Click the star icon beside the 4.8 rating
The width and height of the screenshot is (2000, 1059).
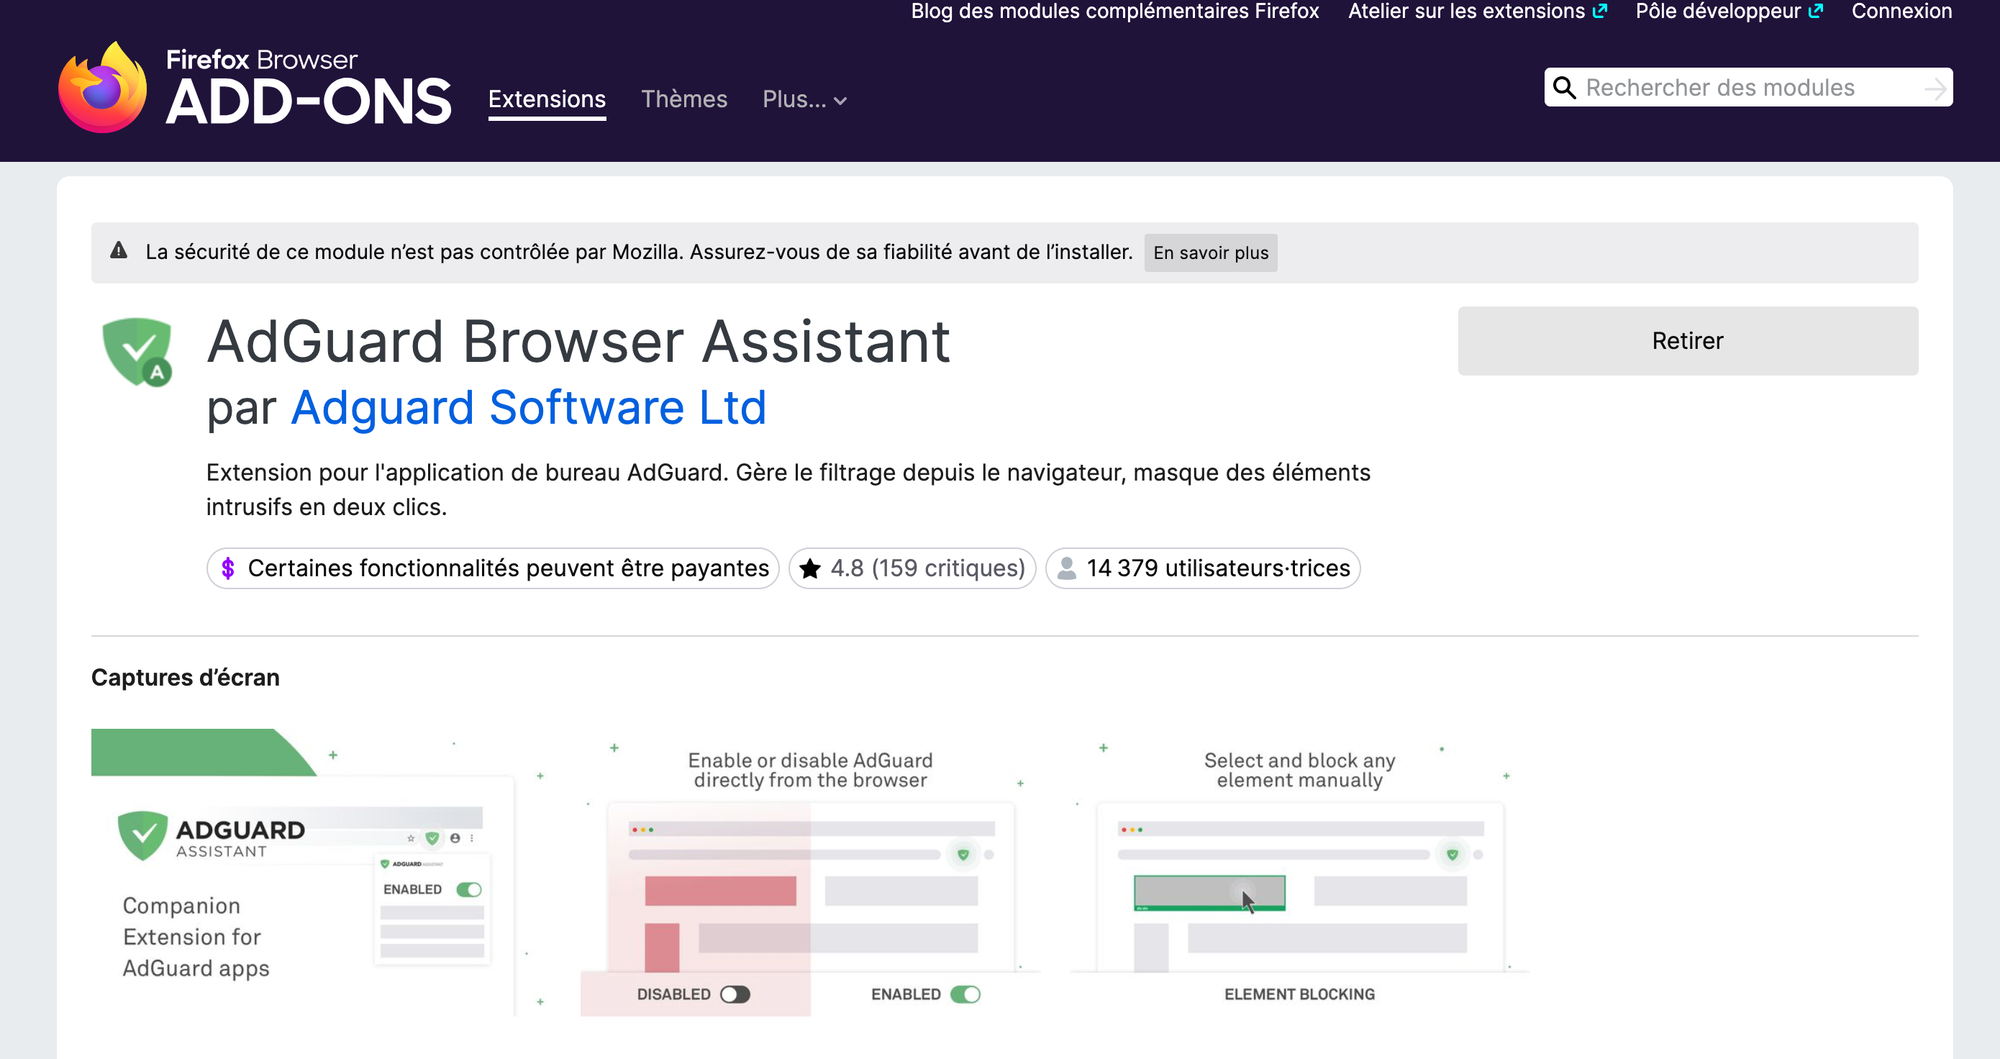(x=810, y=568)
